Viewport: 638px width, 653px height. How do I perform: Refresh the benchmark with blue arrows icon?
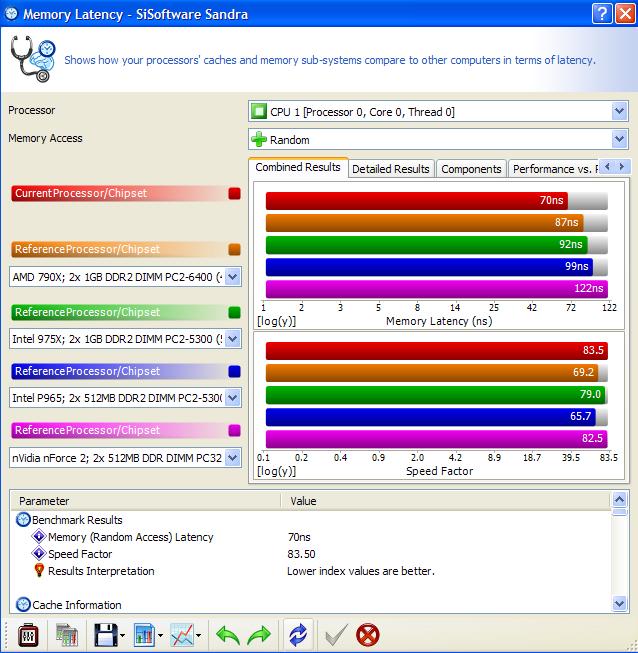(x=298, y=635)
